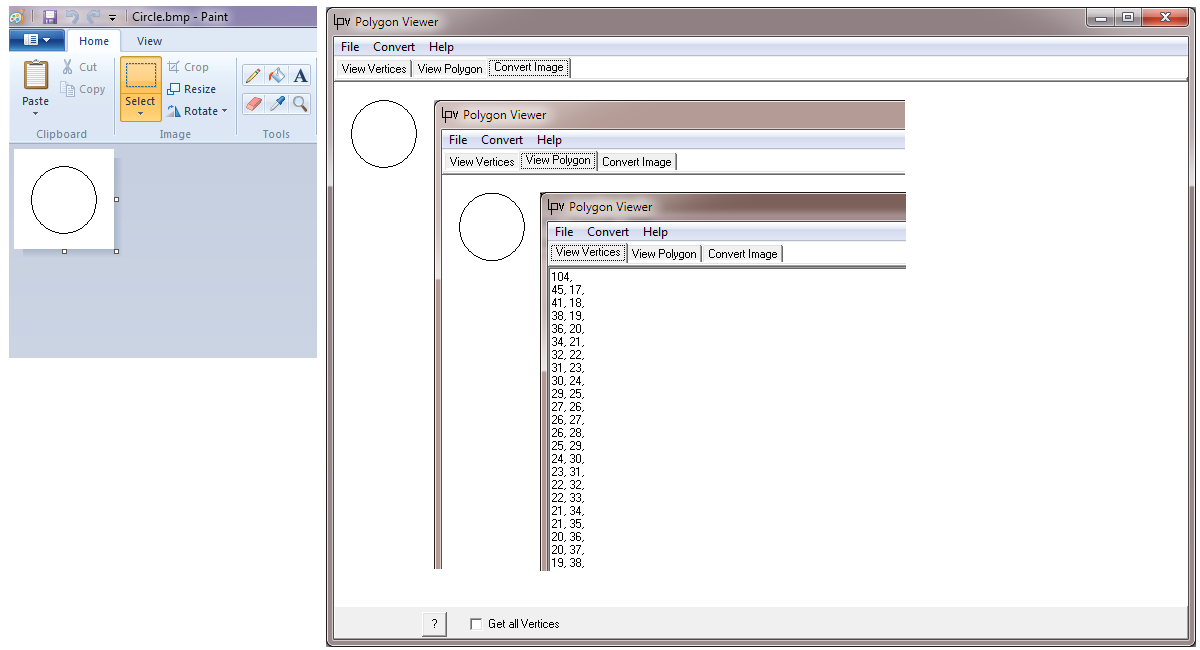Open the Resize tool
1200x650 pixels.
(x=192, y=89)
